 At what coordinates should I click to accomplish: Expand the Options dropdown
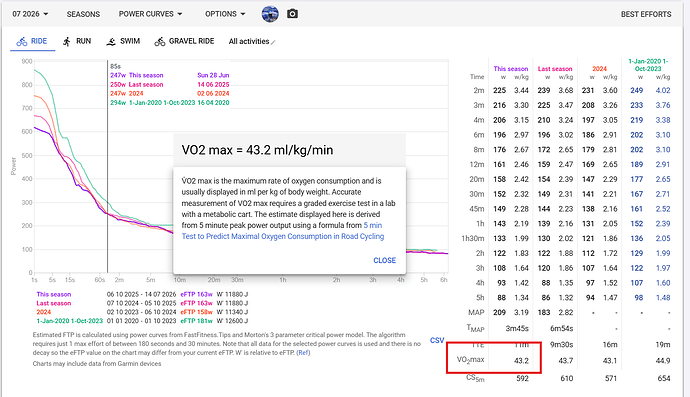pos(225,14)
